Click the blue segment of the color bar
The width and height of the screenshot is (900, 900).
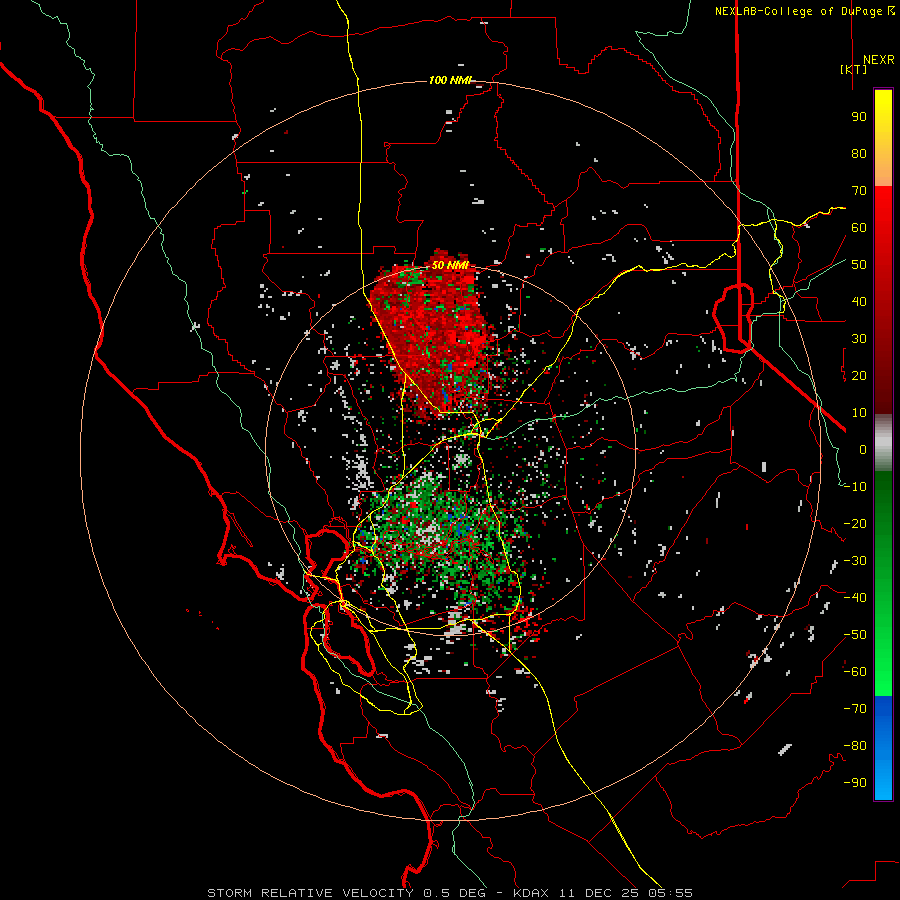click(x=883, y=748)
